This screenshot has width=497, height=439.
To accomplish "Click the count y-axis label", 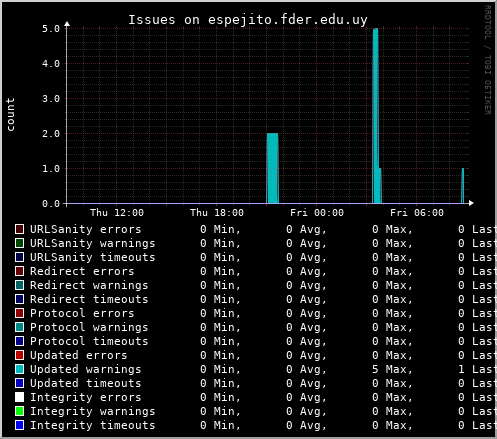I will click(10, 114).
